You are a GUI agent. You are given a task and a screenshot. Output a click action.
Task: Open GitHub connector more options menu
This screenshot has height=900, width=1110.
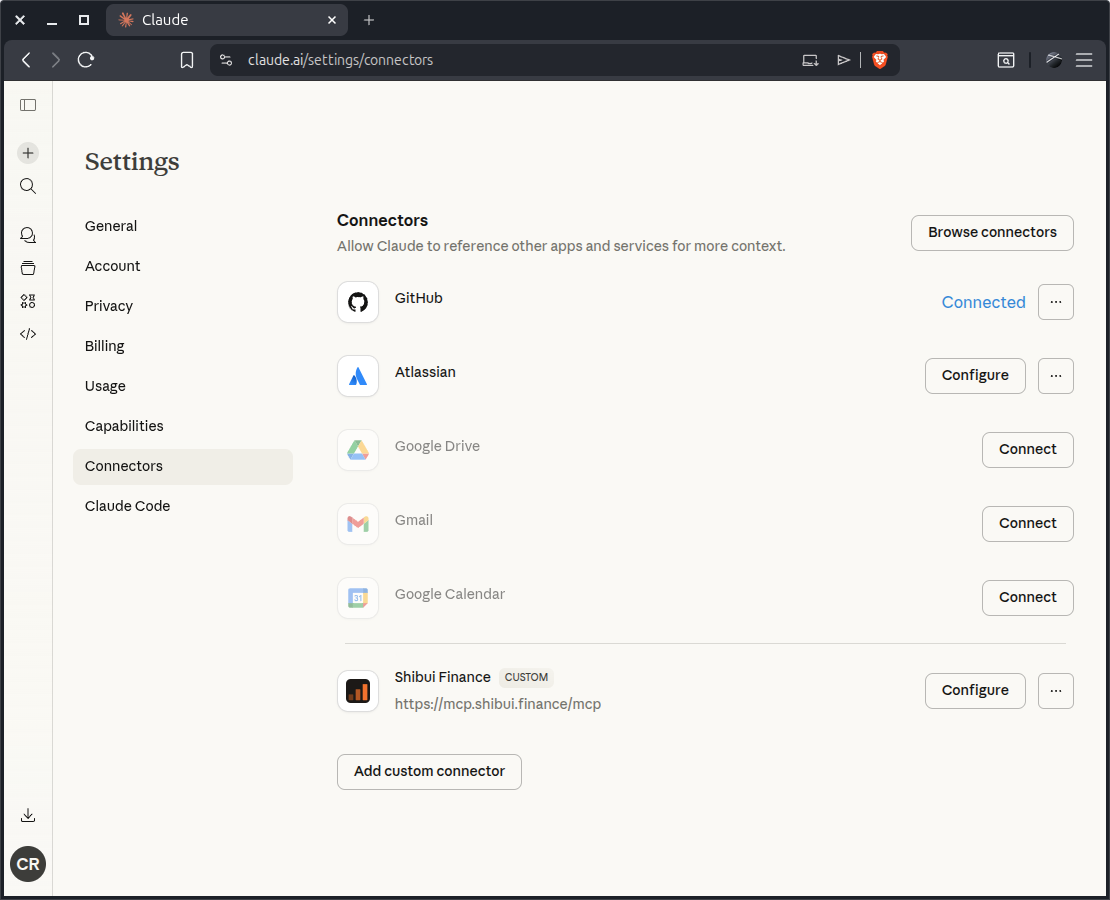click(x=1055, y=302)
